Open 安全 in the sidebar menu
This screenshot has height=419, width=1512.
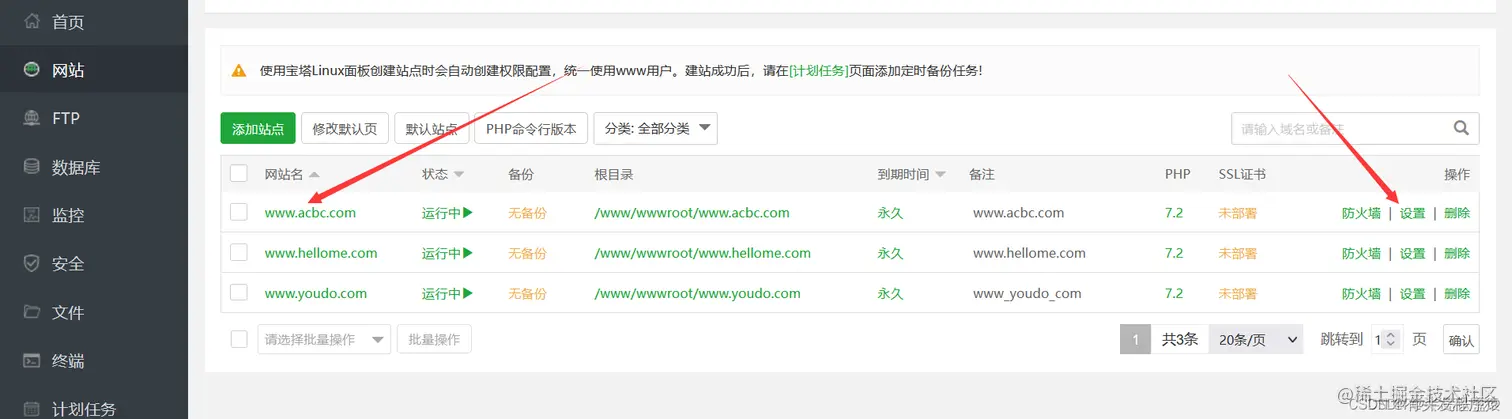point(68,264)
